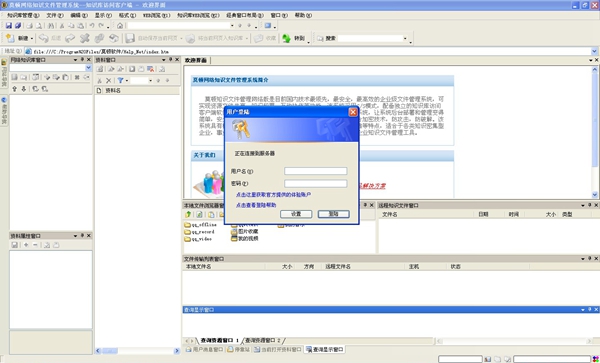
Task: Click the qq_offline folder in local browser
Action: click(201, 225)
